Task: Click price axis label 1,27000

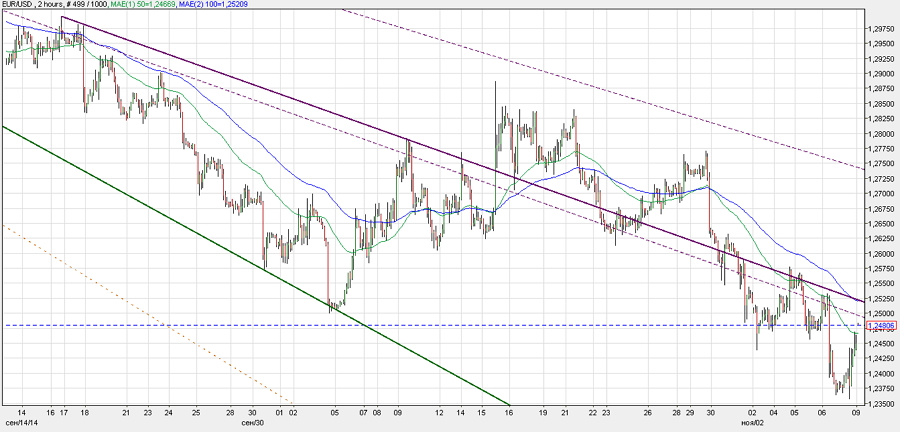Action: (883, 194)
